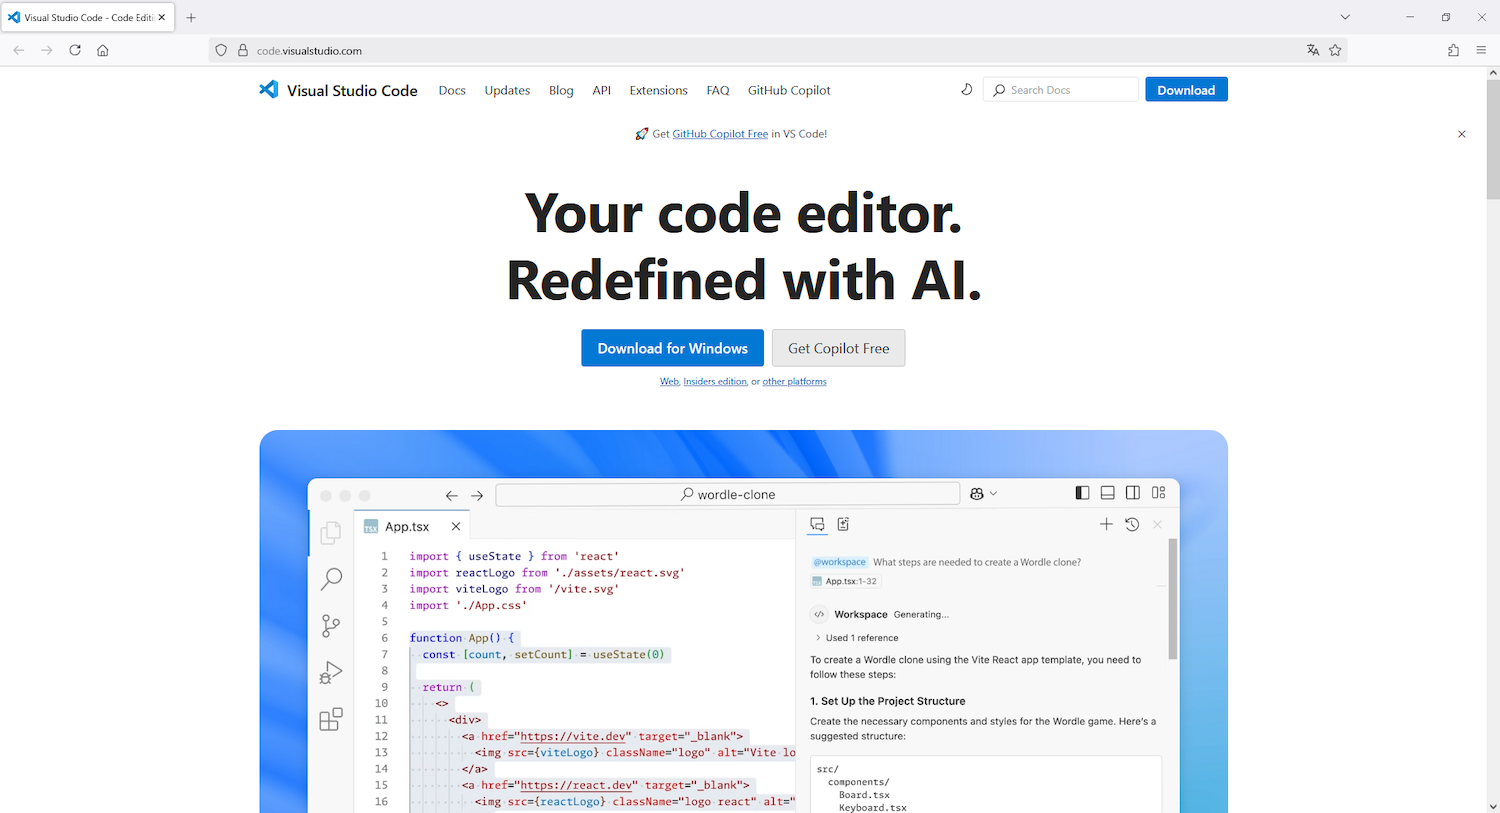1500x813 pixels.
Task: Open the Insiders edition link
Action: pos(715,382)
